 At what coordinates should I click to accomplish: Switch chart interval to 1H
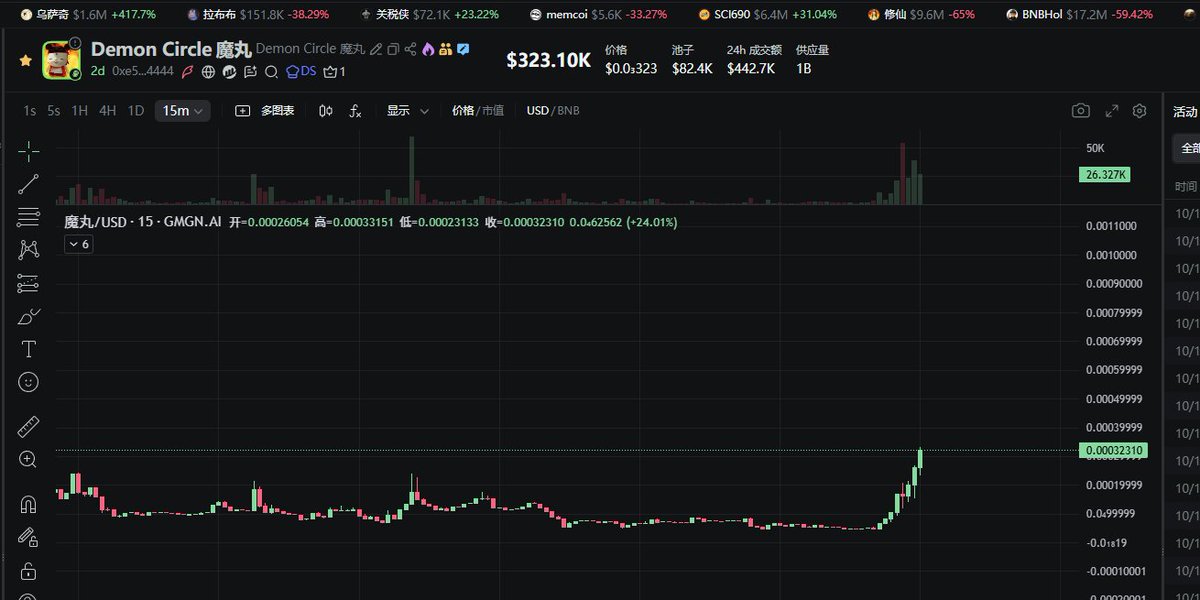(79, 111)
